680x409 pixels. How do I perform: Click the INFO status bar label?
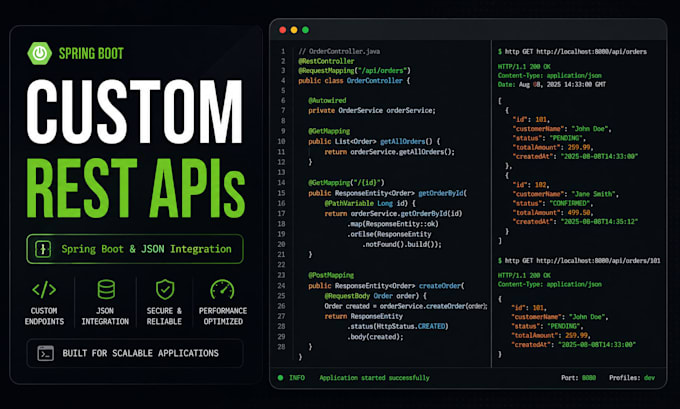297,378
